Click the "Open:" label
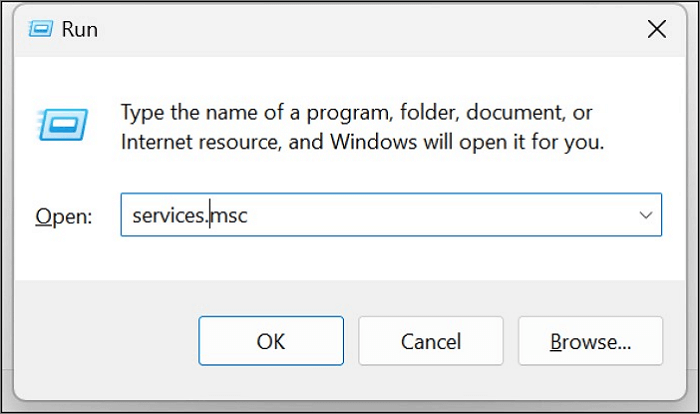The width and height of the screenshot is (700, 414). [x=63, y=216]
